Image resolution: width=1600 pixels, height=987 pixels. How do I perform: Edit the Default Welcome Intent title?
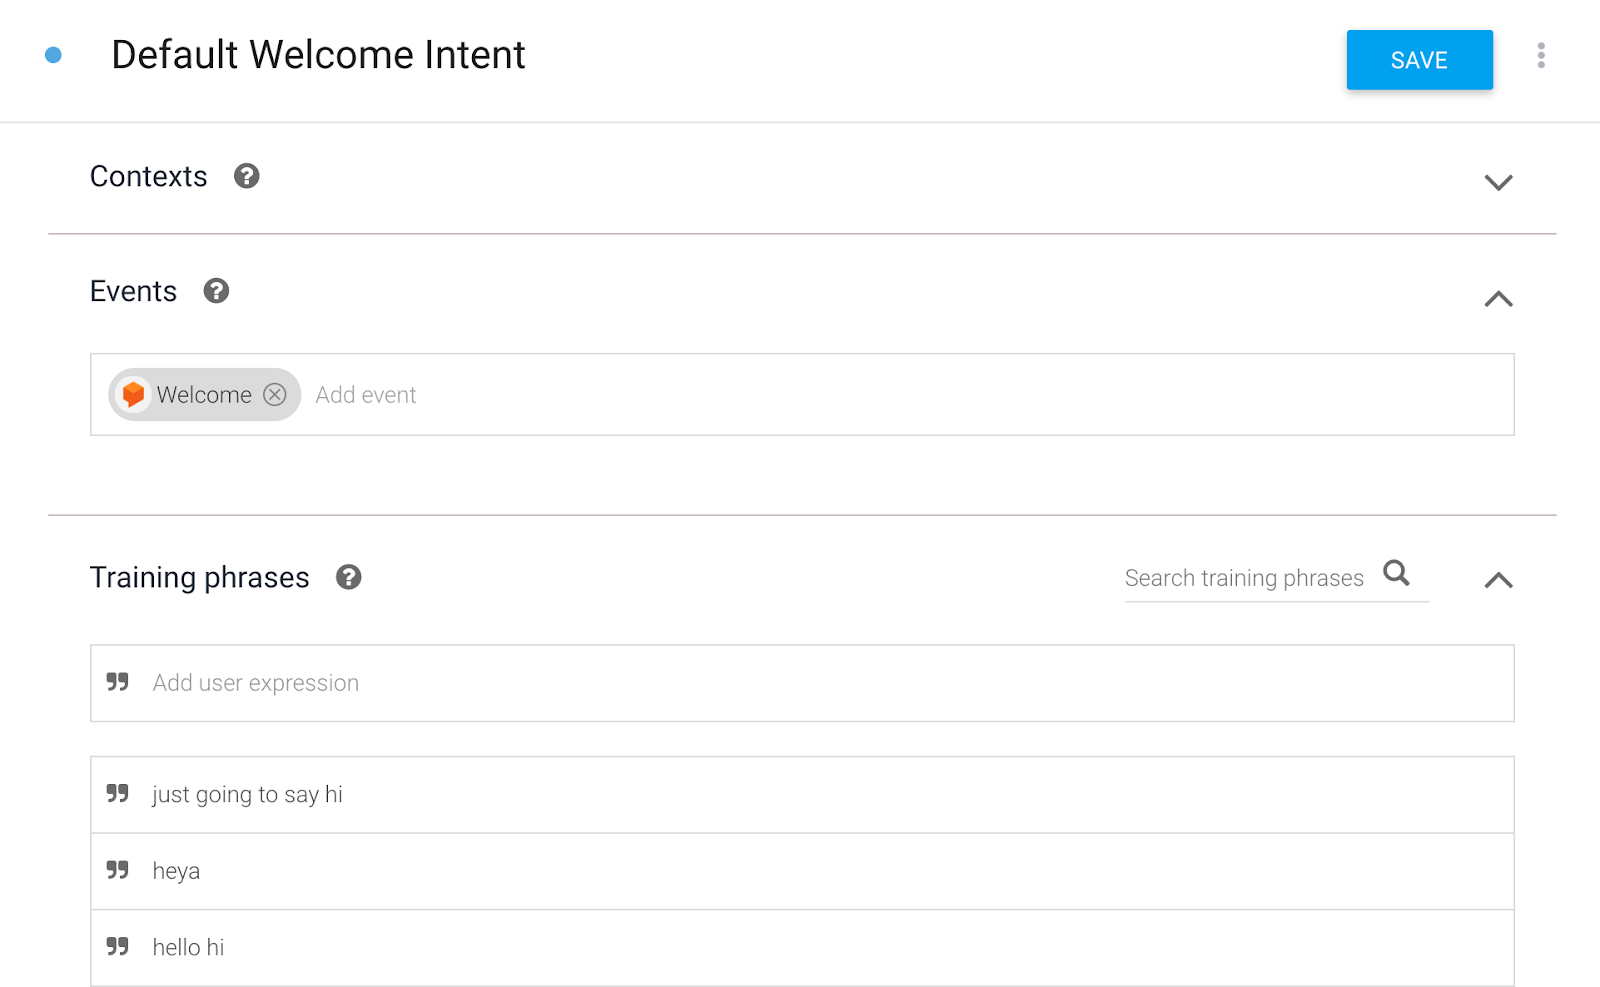pos(318,55)
